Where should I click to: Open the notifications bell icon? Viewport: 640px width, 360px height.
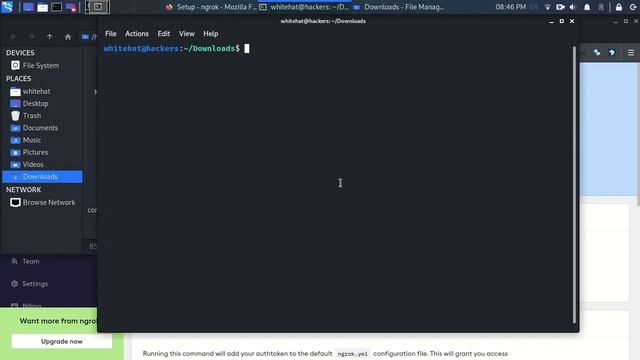[x=587, y=7]
